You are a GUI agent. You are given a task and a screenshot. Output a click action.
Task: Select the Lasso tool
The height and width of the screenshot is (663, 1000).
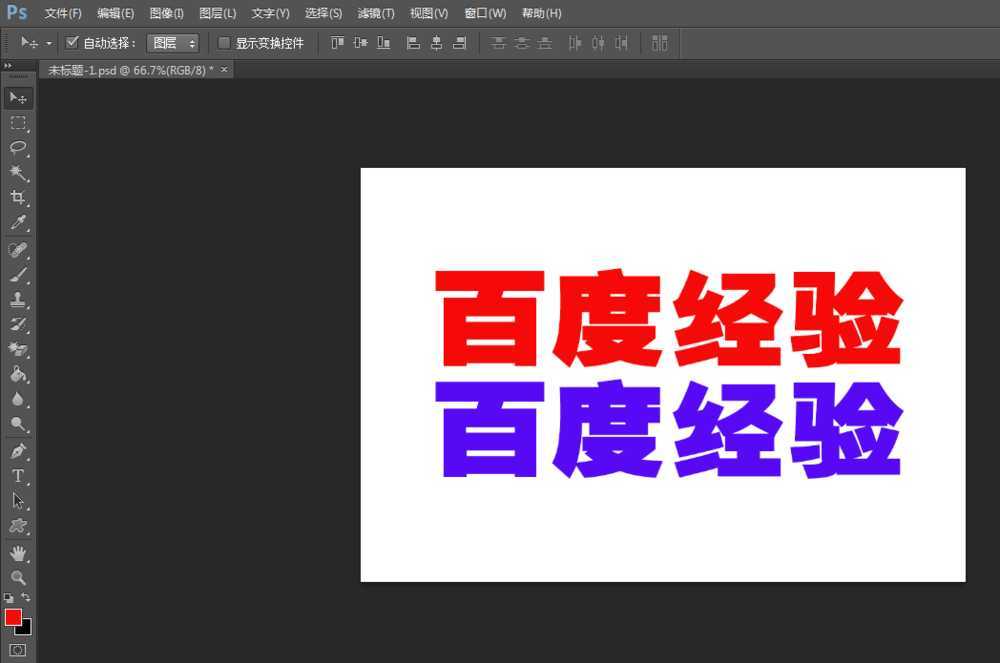tap(18, 148)
